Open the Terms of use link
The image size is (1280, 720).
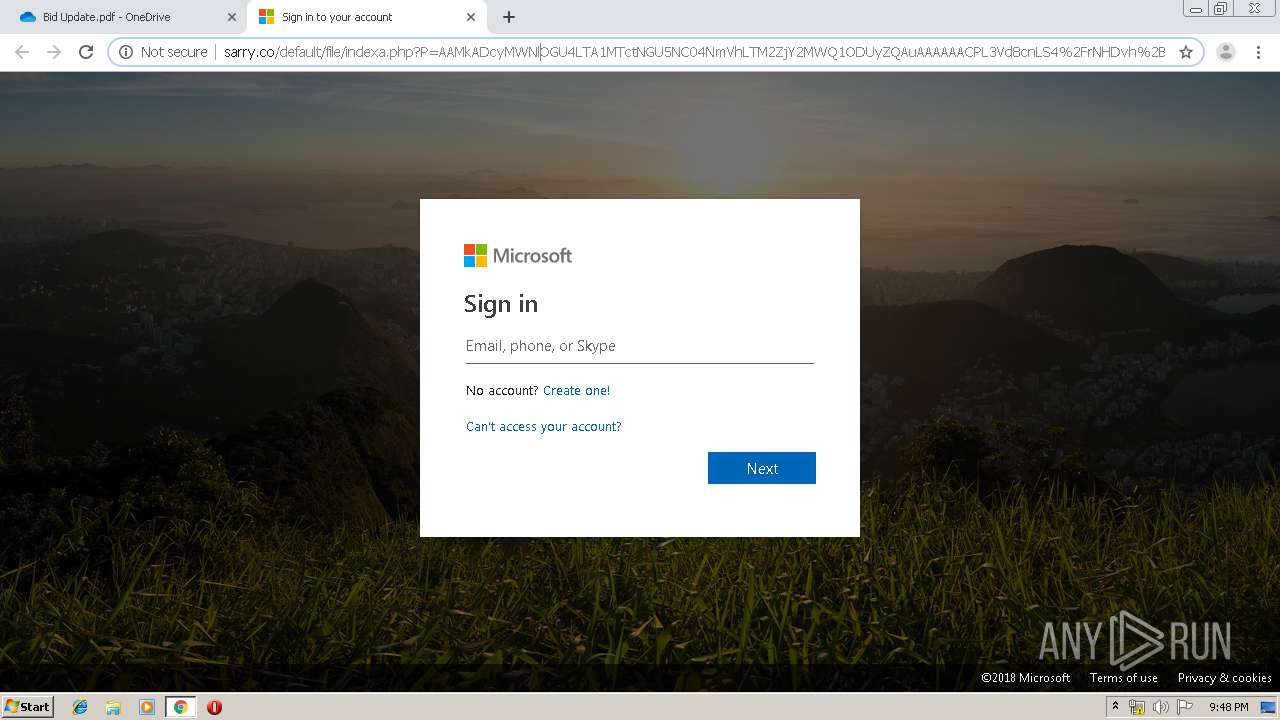pos(1124,678)
